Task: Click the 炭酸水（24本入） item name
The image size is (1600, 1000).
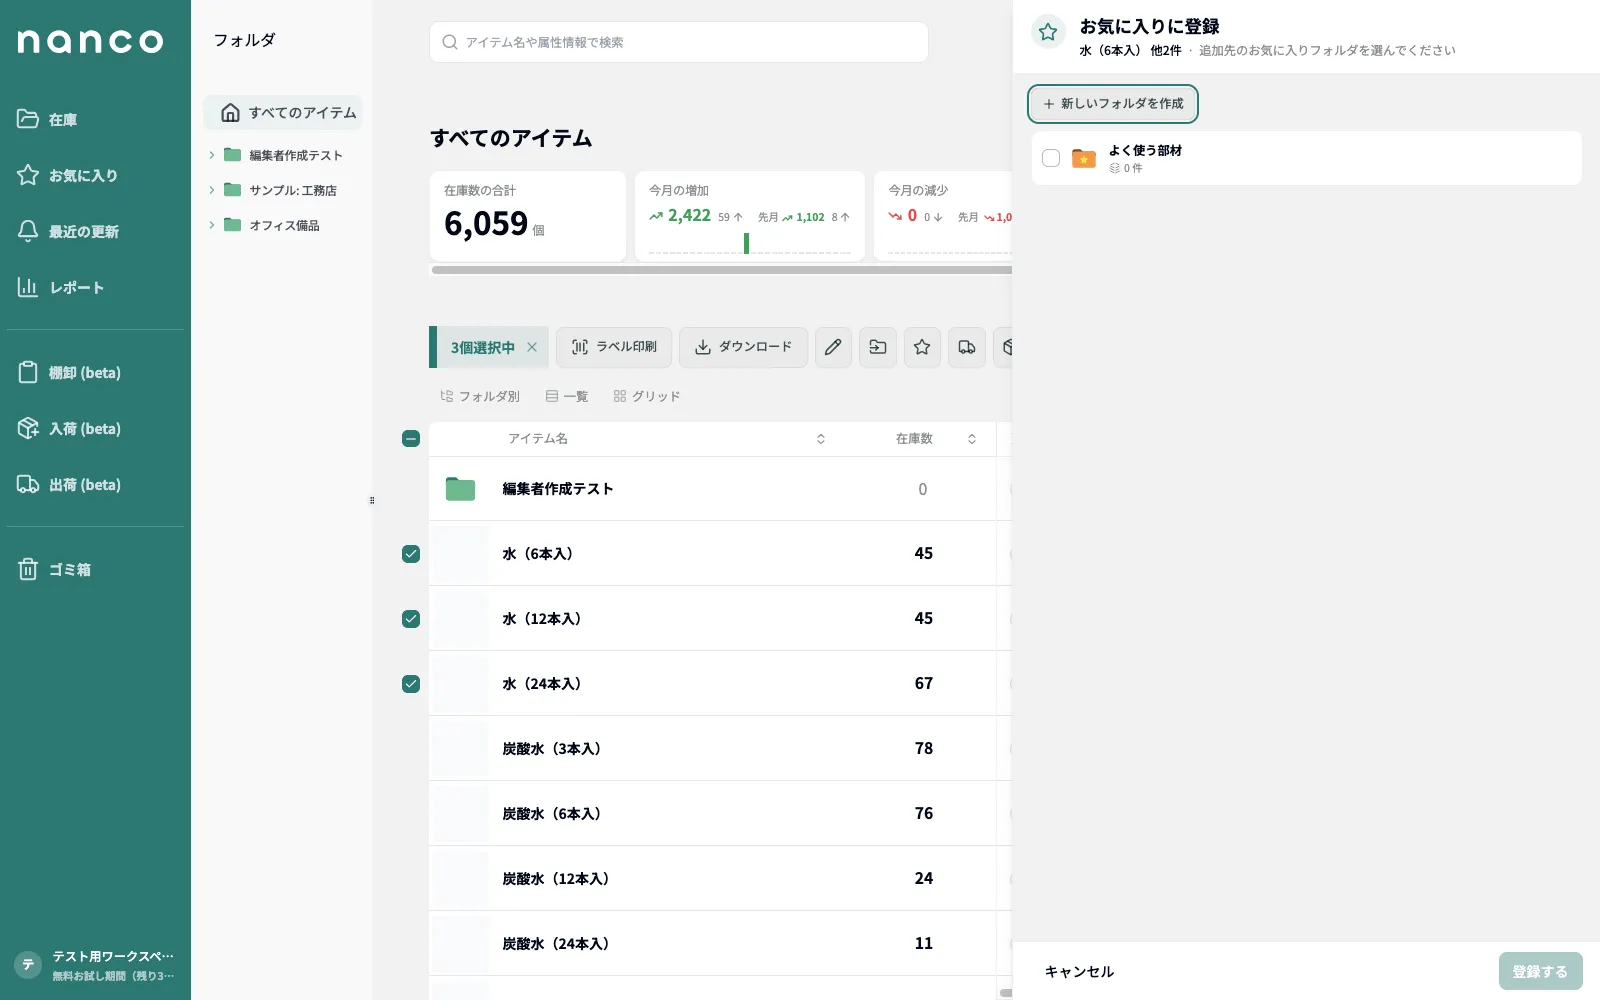Action: click(x=556, y=943)
